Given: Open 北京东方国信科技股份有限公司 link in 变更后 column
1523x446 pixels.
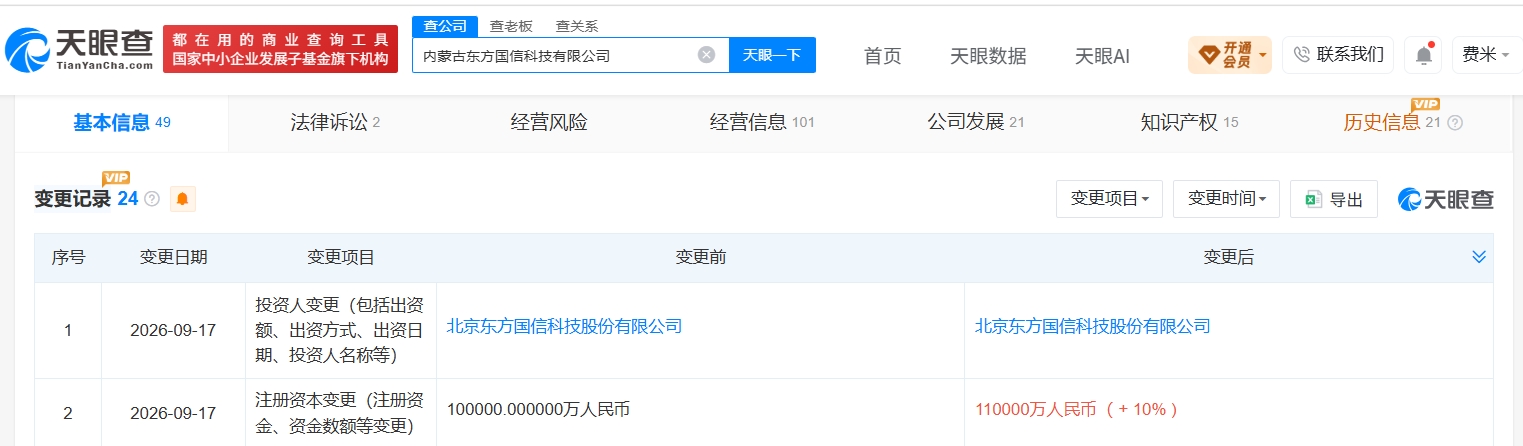Looking at the screenshot, I should click(x=1092, y=326).
